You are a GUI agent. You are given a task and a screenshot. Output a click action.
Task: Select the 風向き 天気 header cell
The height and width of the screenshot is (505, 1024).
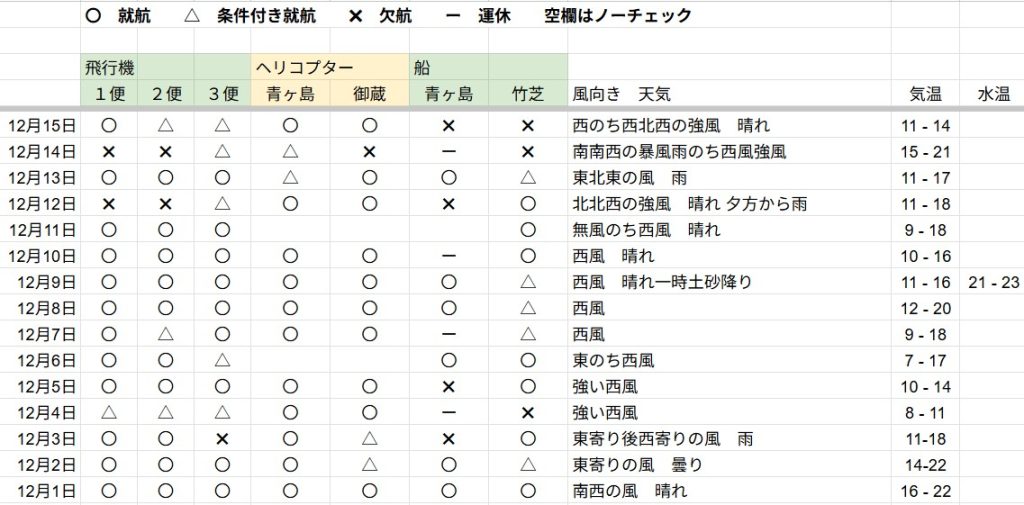(x=621, y=94)
